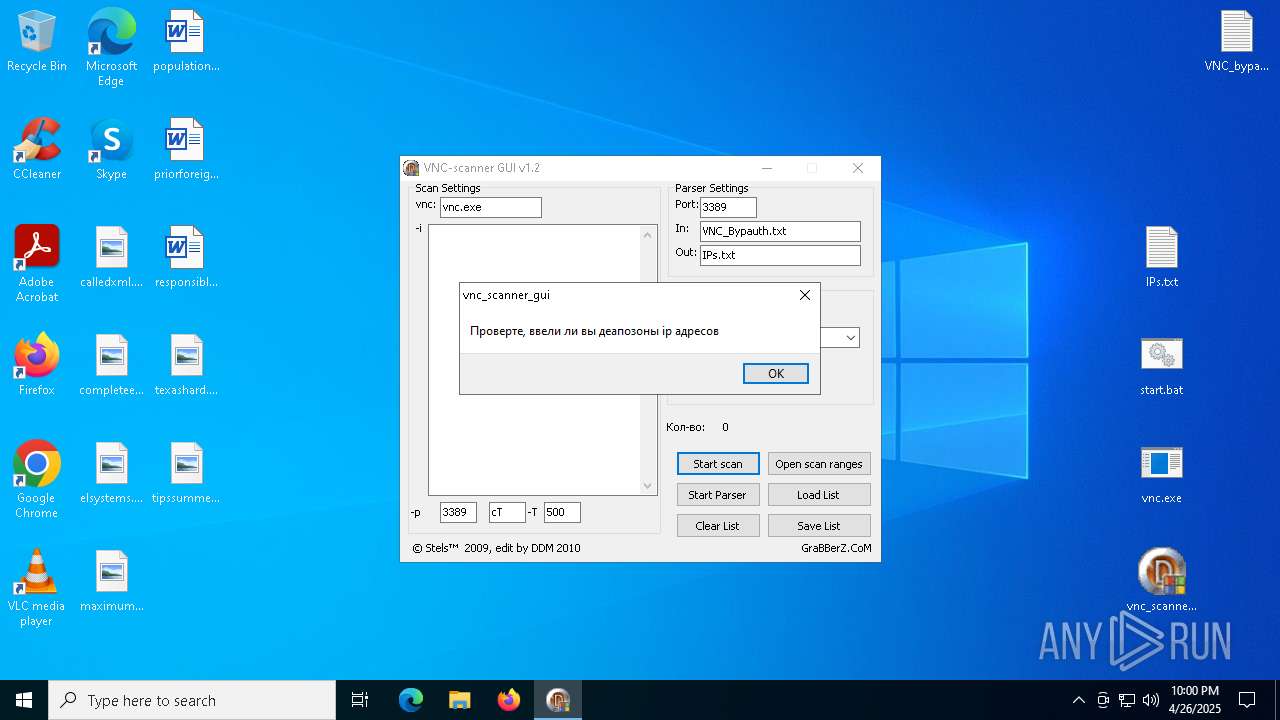Select the maximum image file
Viewport: 1280px width, 720px height.
pos(111,582)
